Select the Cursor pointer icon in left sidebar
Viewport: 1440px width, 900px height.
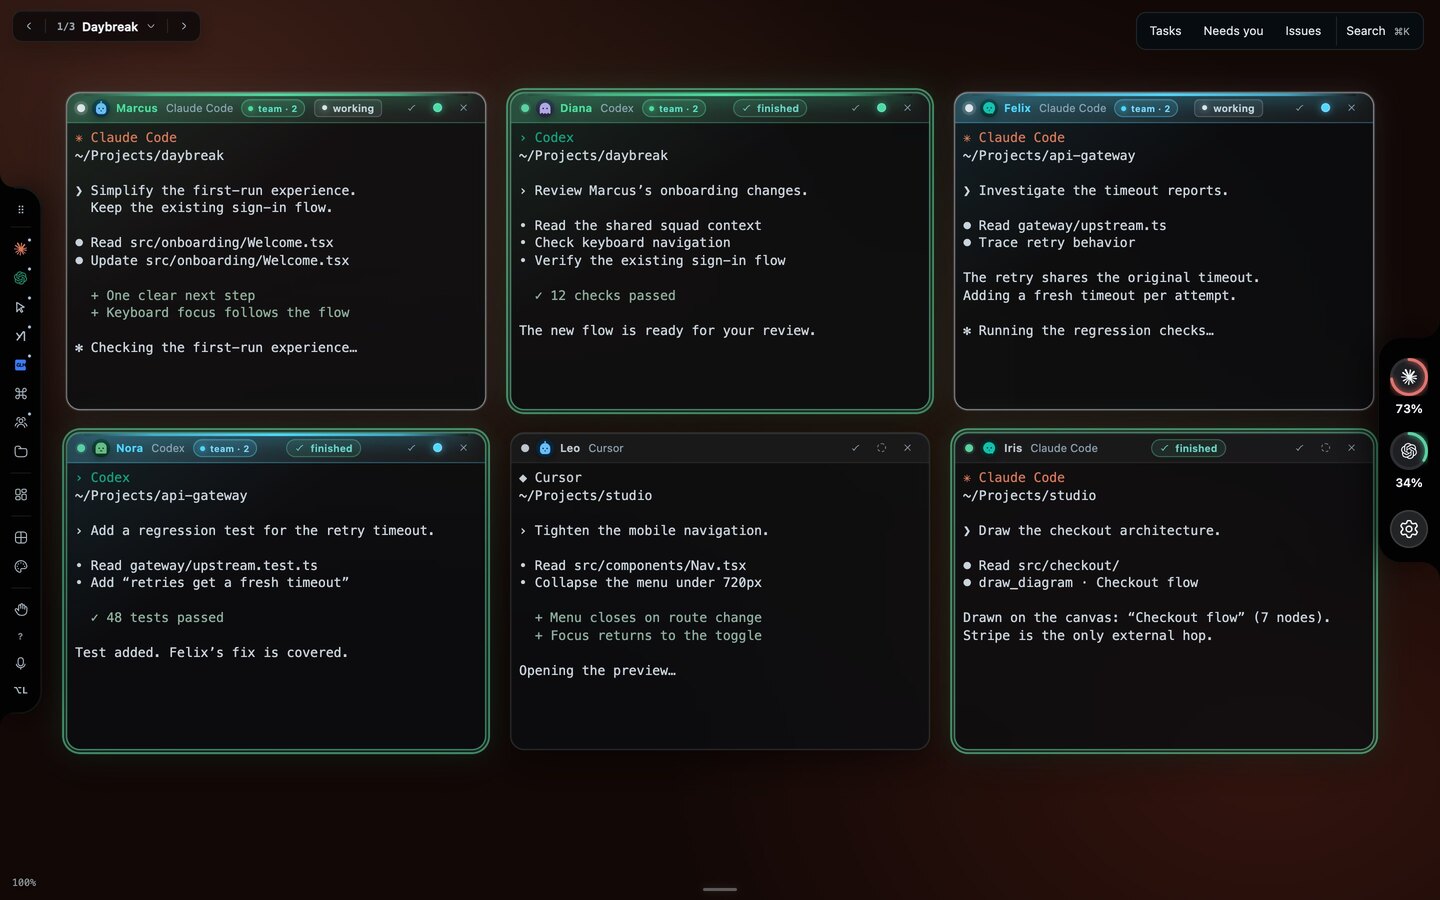(x=20, y=307)
